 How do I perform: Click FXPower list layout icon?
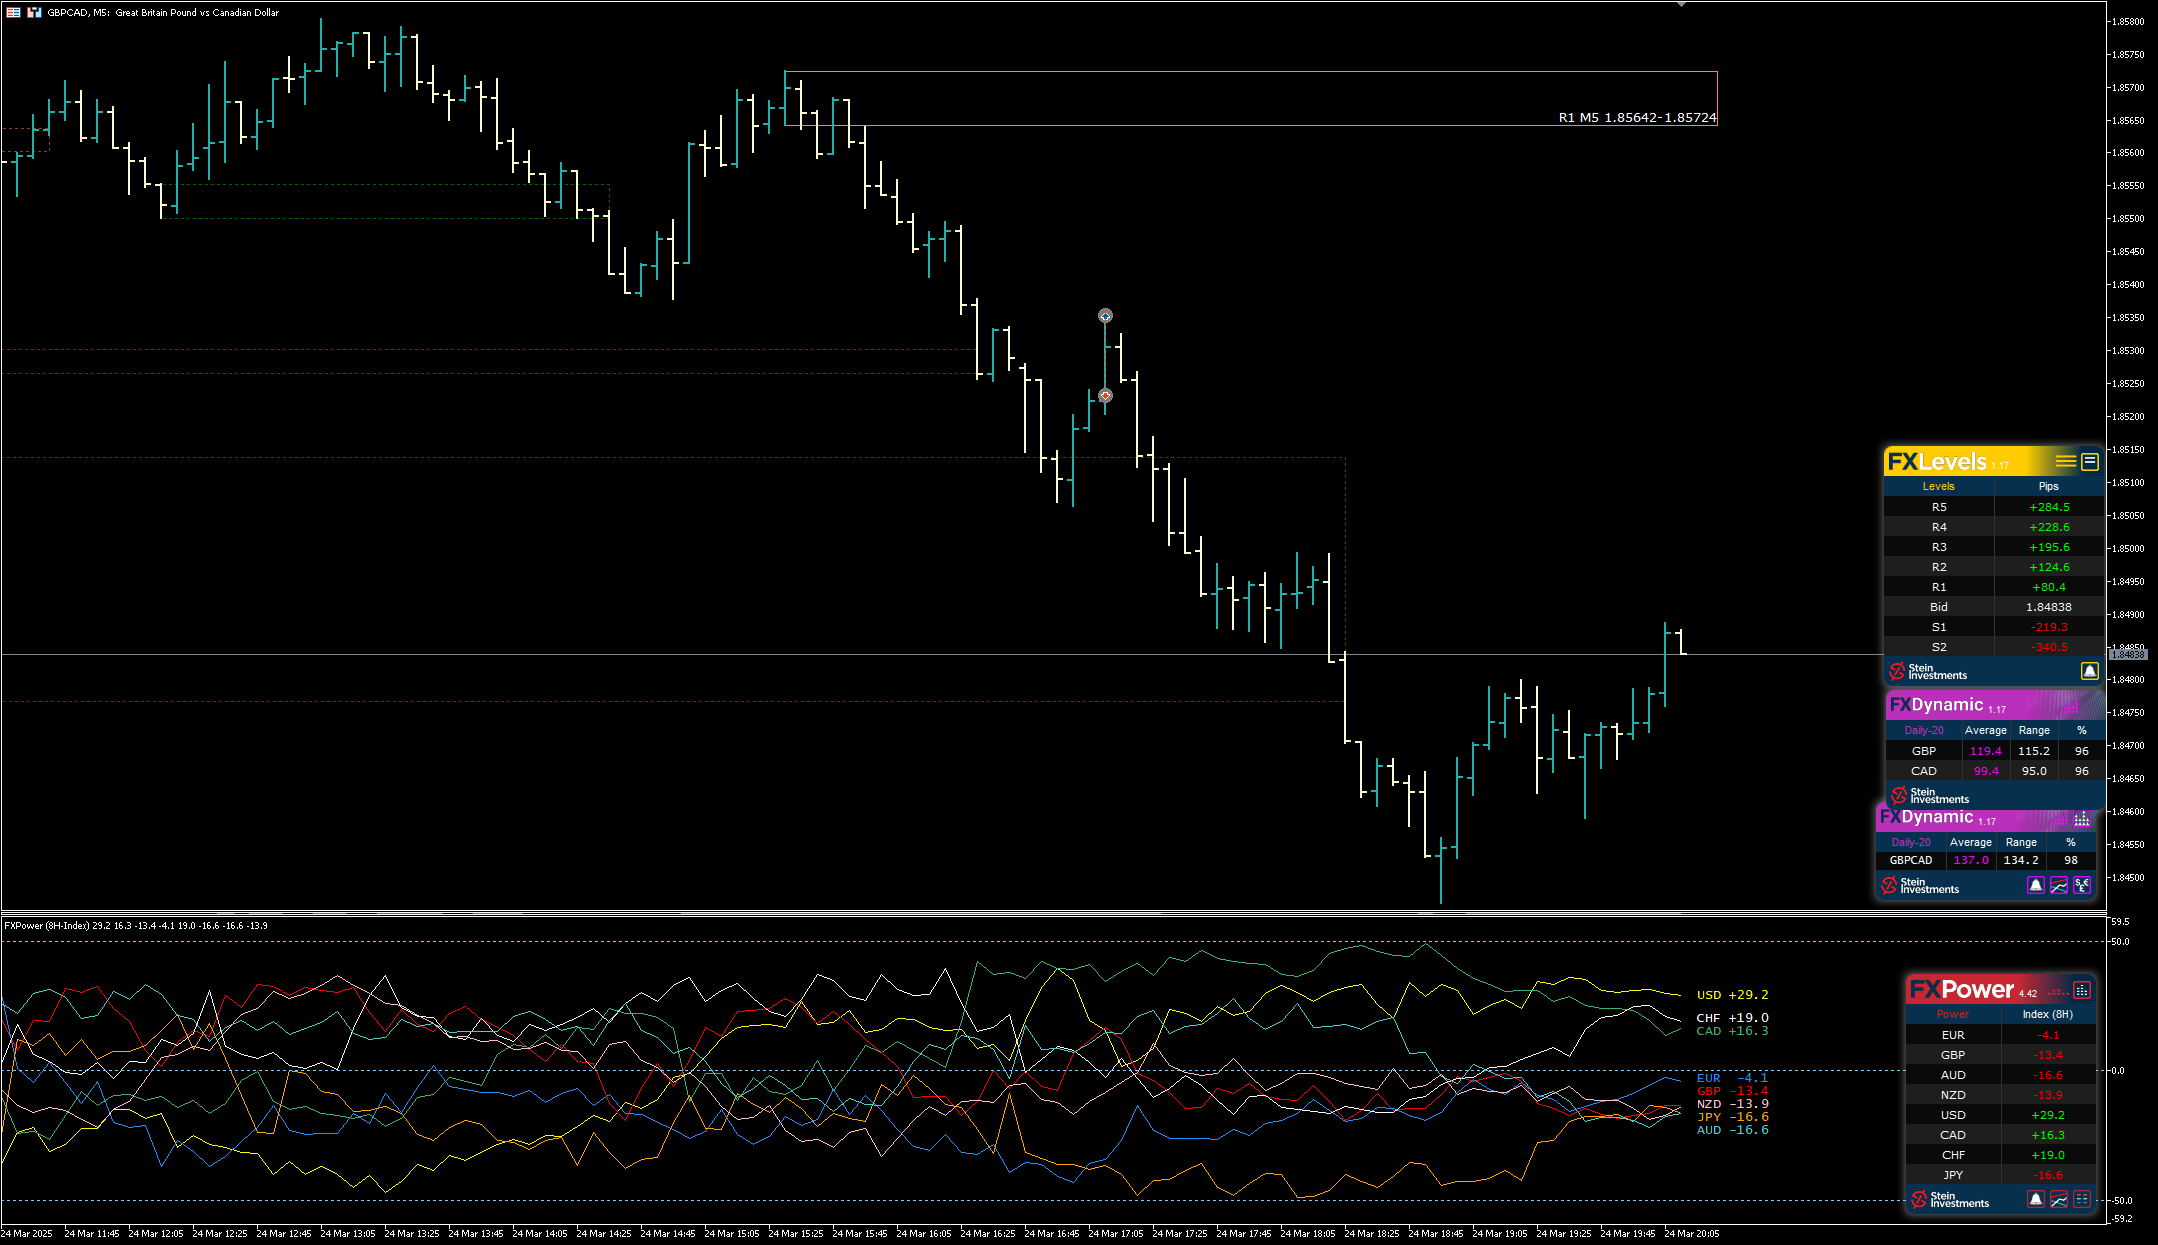[2082, 1199]
